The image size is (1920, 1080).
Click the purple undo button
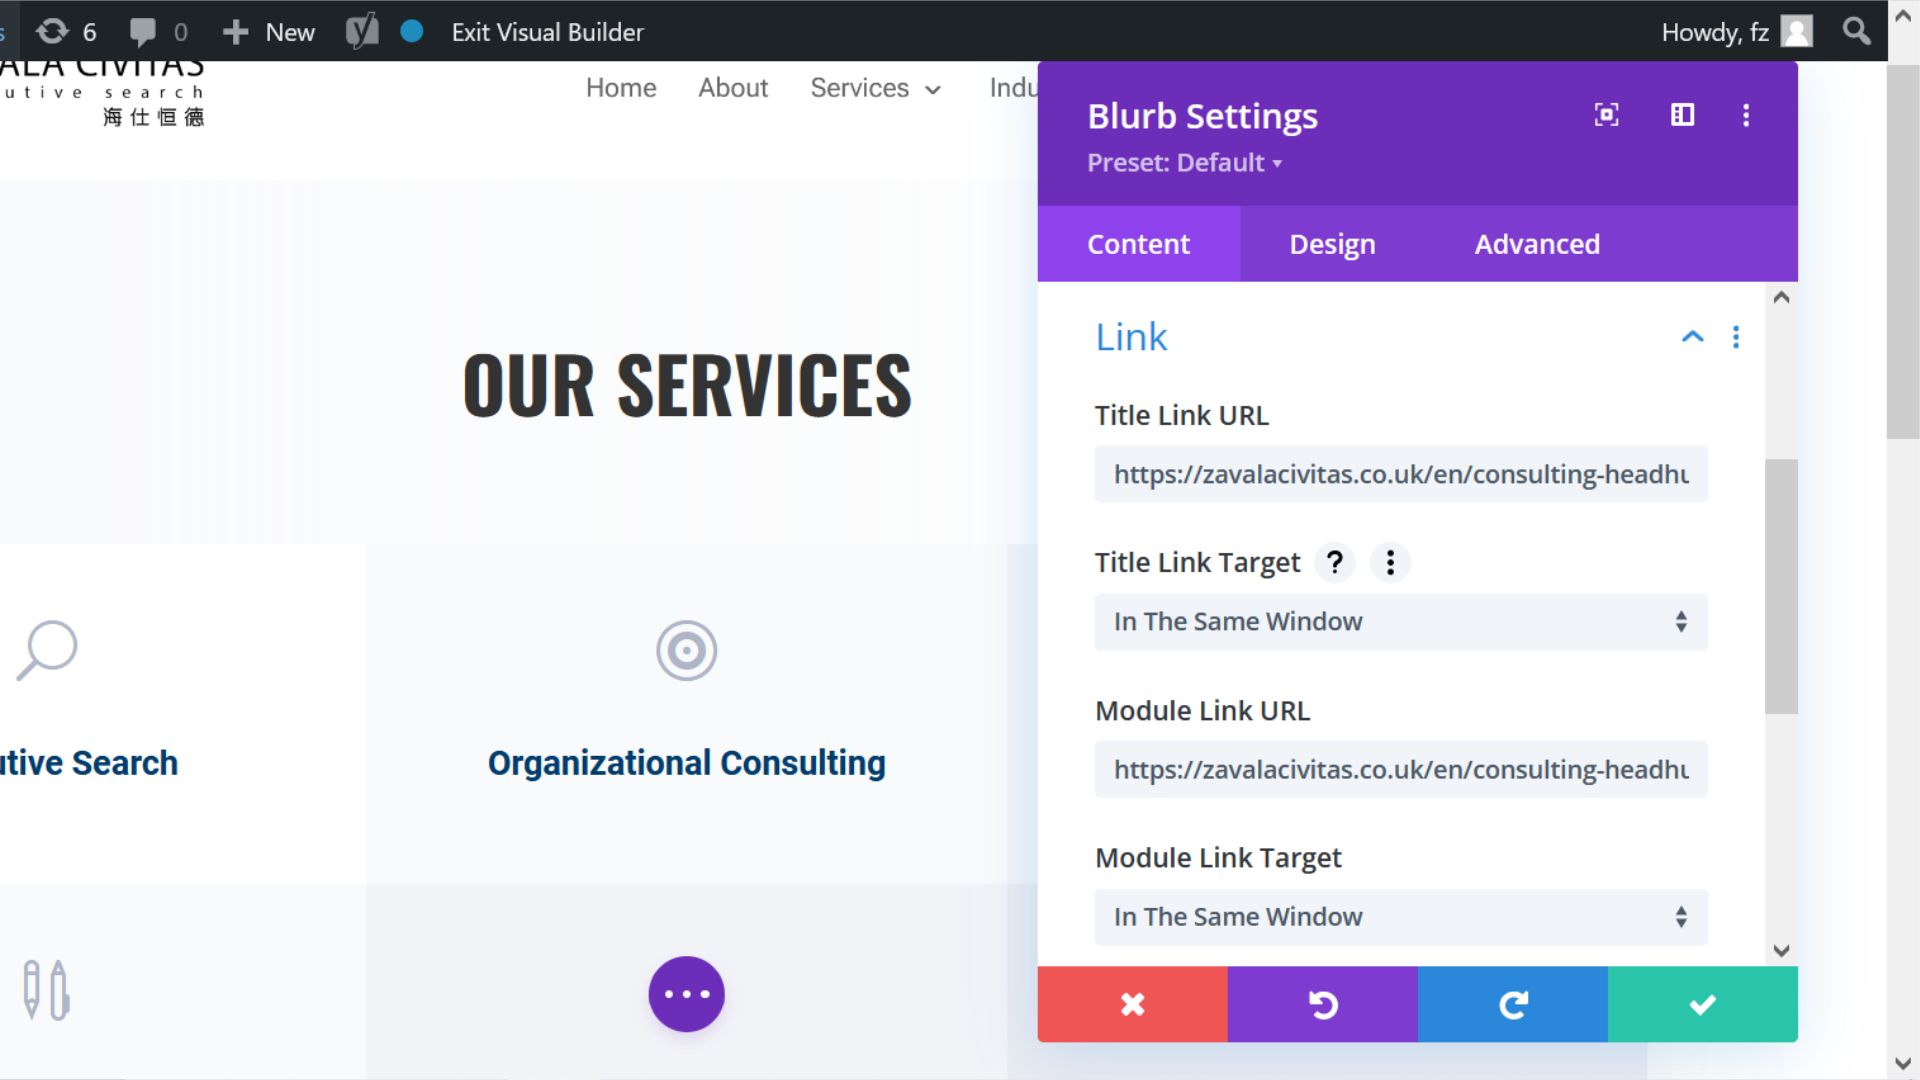pyautogui.click(x=1322, y=1004)
